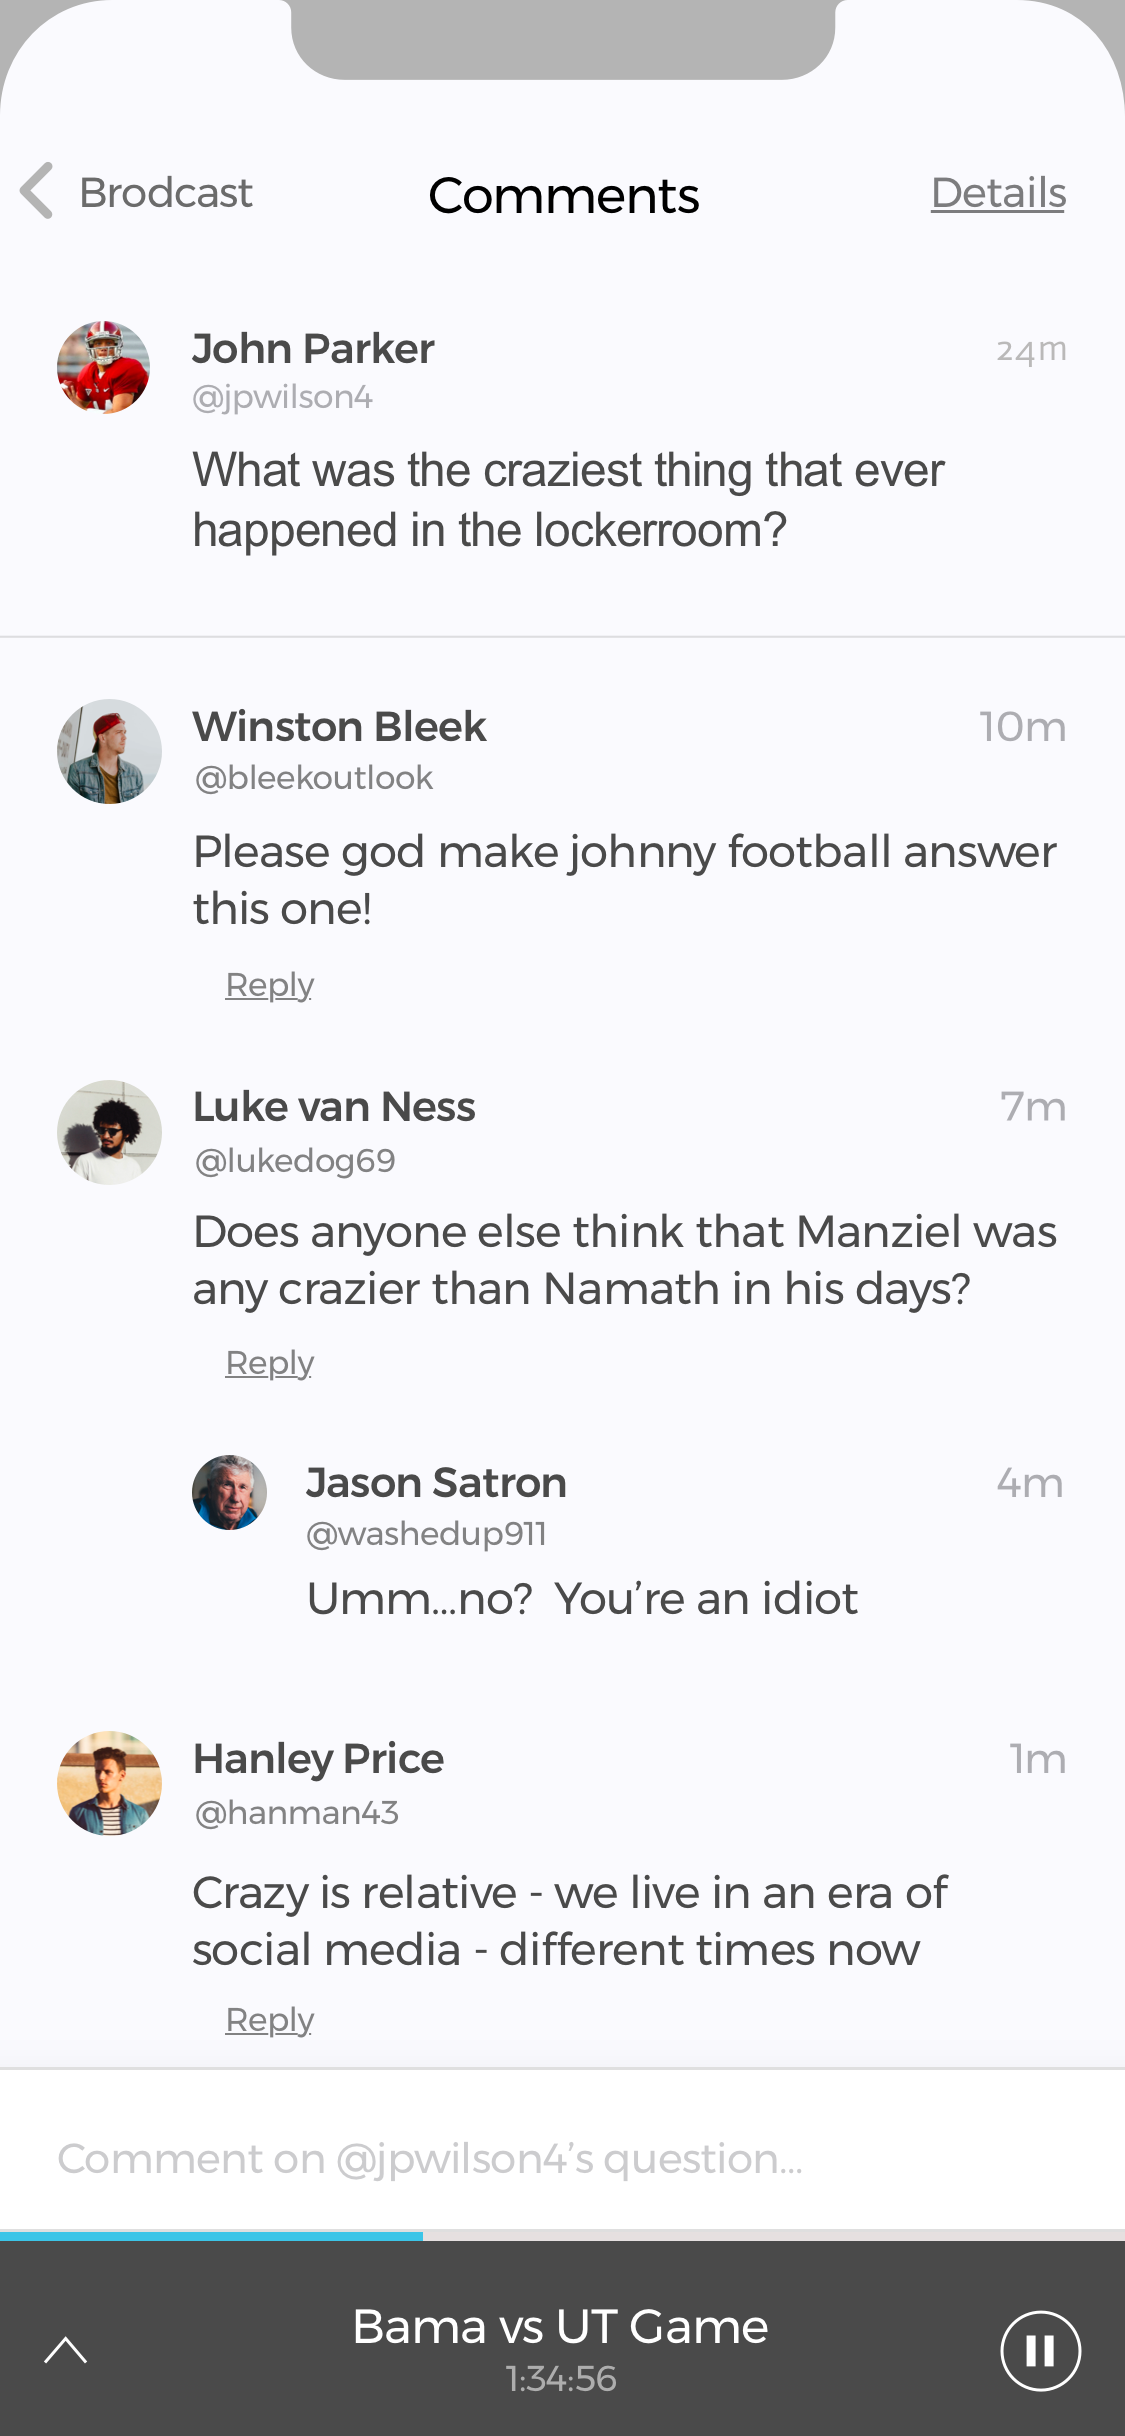Seek on the blue playback progress bar
The width and height of the screenshot is (1125, 2436).
[212, 2235]
